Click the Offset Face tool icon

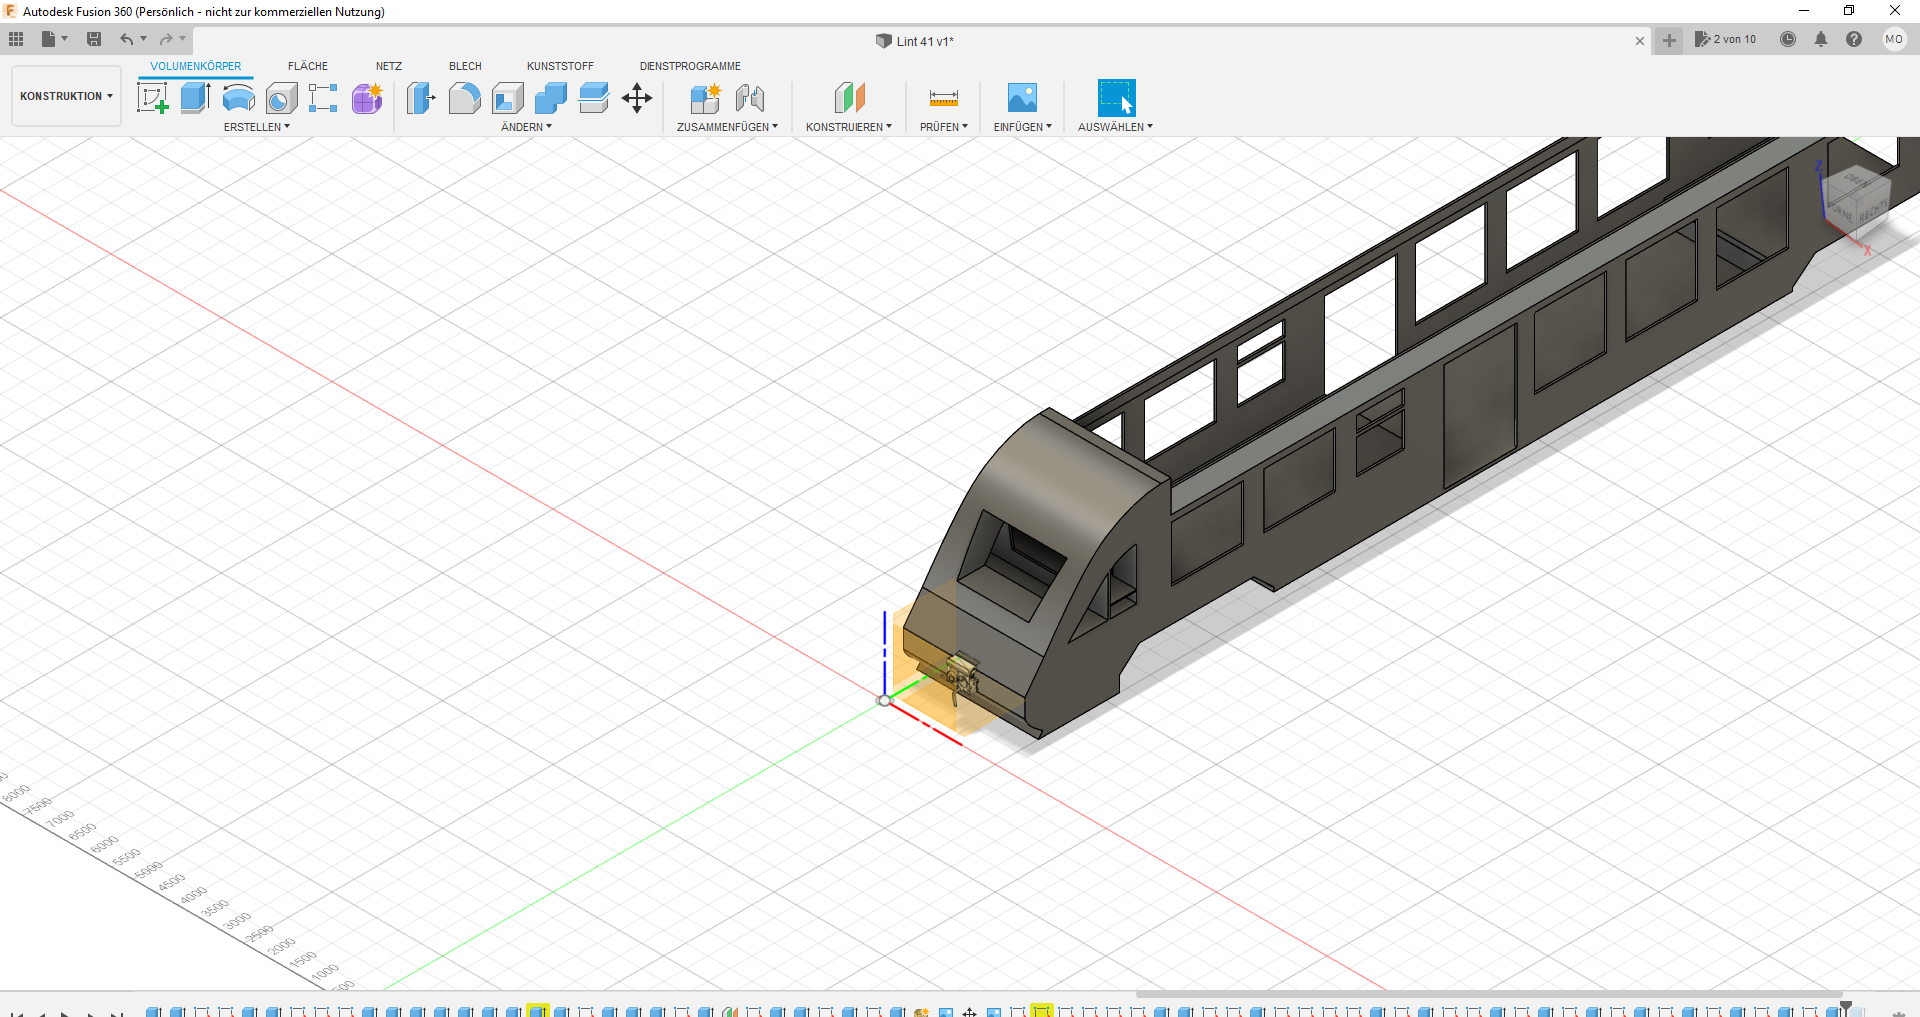593,98
